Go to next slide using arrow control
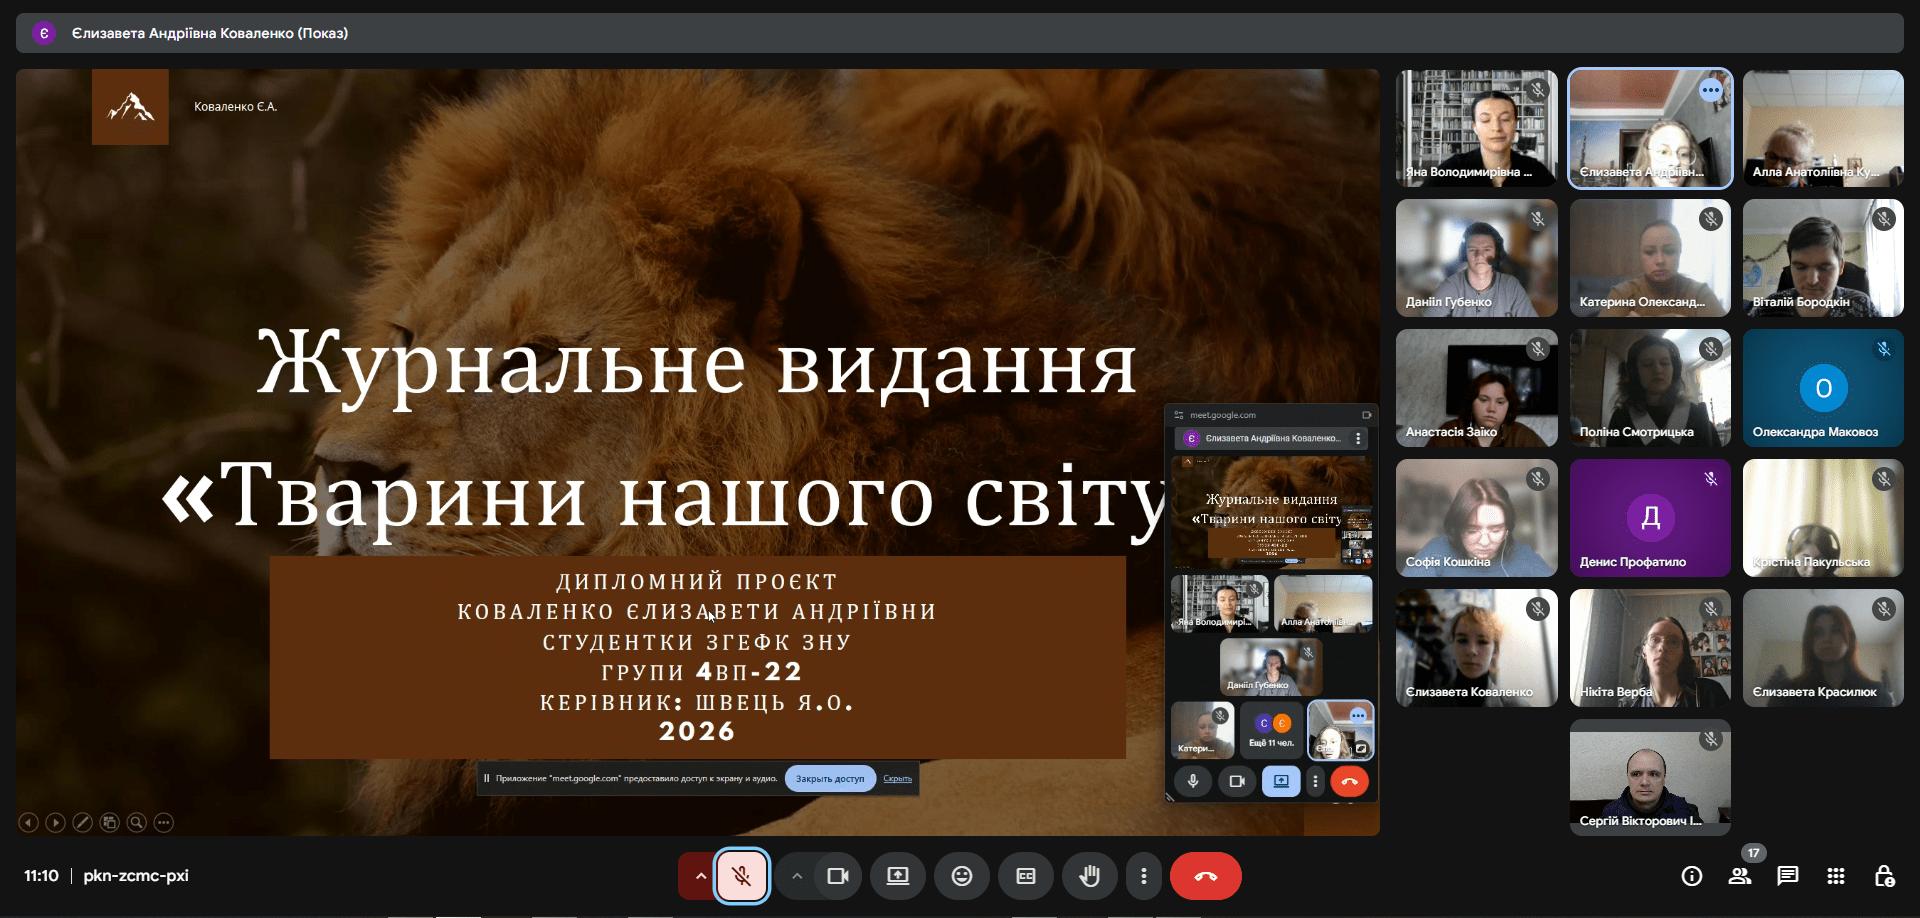1920x918 pixels. click(x=56, y=822)
